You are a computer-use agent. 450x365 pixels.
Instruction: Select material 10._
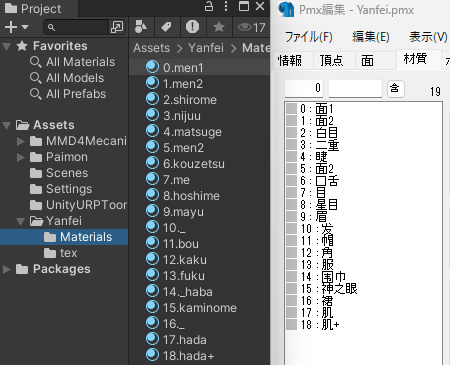tap(199, 228)
